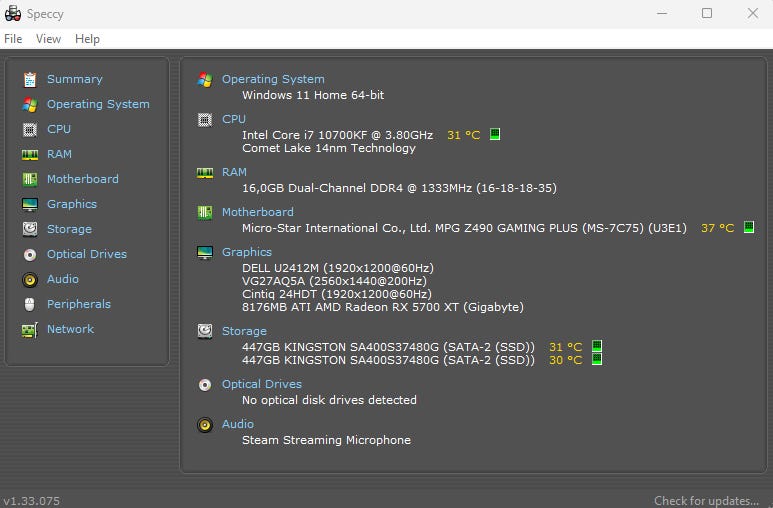Select Storage in the sidebar
Viewport: 773px width, 508px height.
[x=70, y=229]
